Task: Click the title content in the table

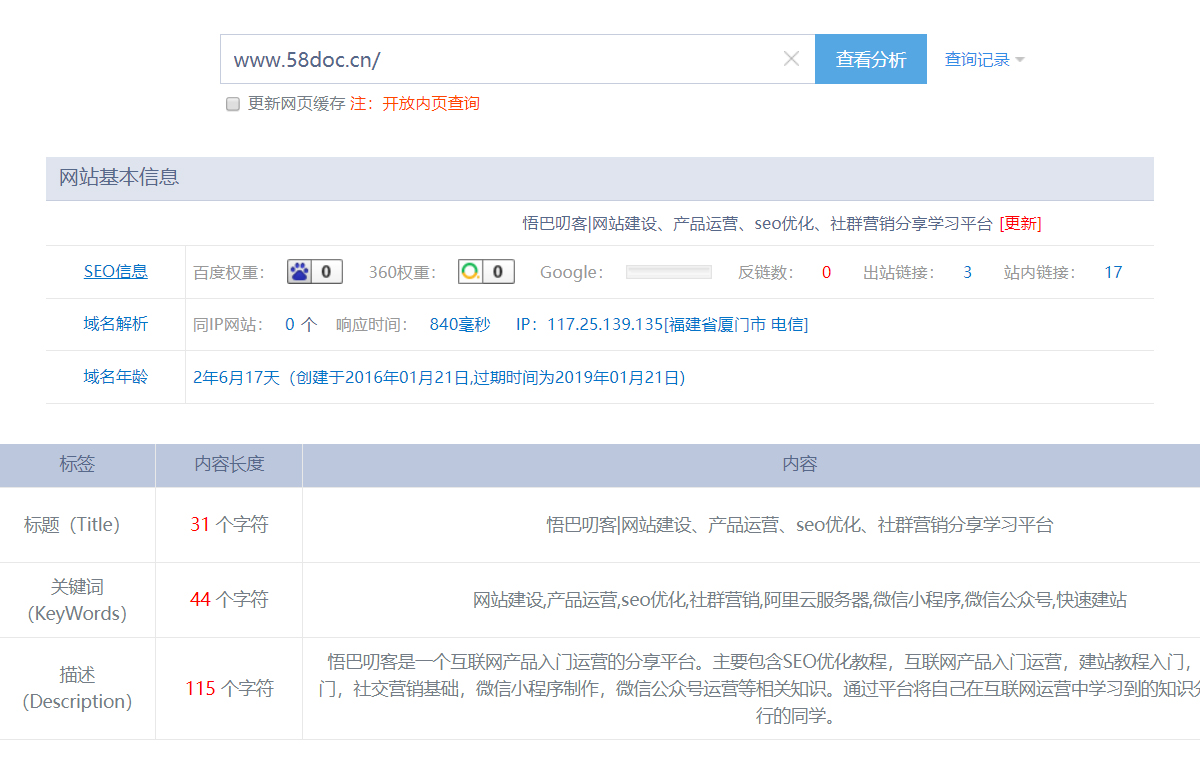Action: (x=799, y=524)
